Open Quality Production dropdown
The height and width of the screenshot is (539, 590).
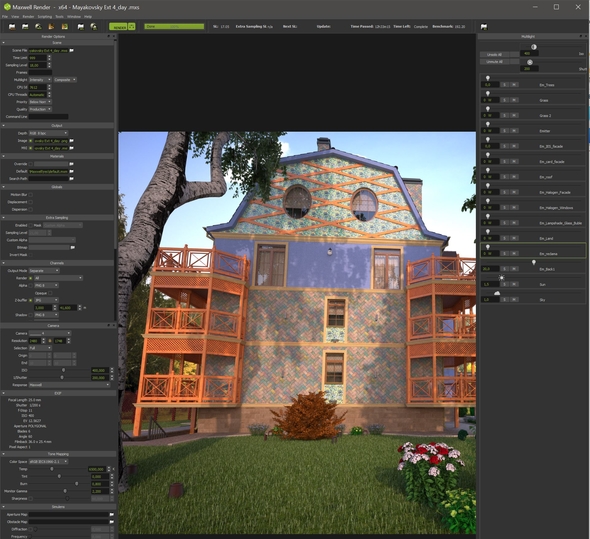pyautogui.click(x=40, y=109)
